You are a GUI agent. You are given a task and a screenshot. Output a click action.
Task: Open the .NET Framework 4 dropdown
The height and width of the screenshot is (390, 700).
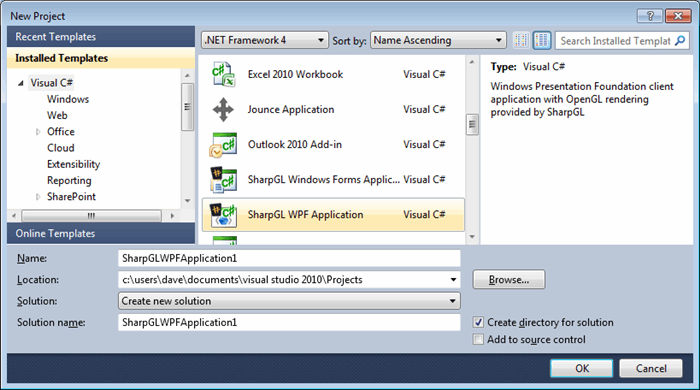pos(265,40)
